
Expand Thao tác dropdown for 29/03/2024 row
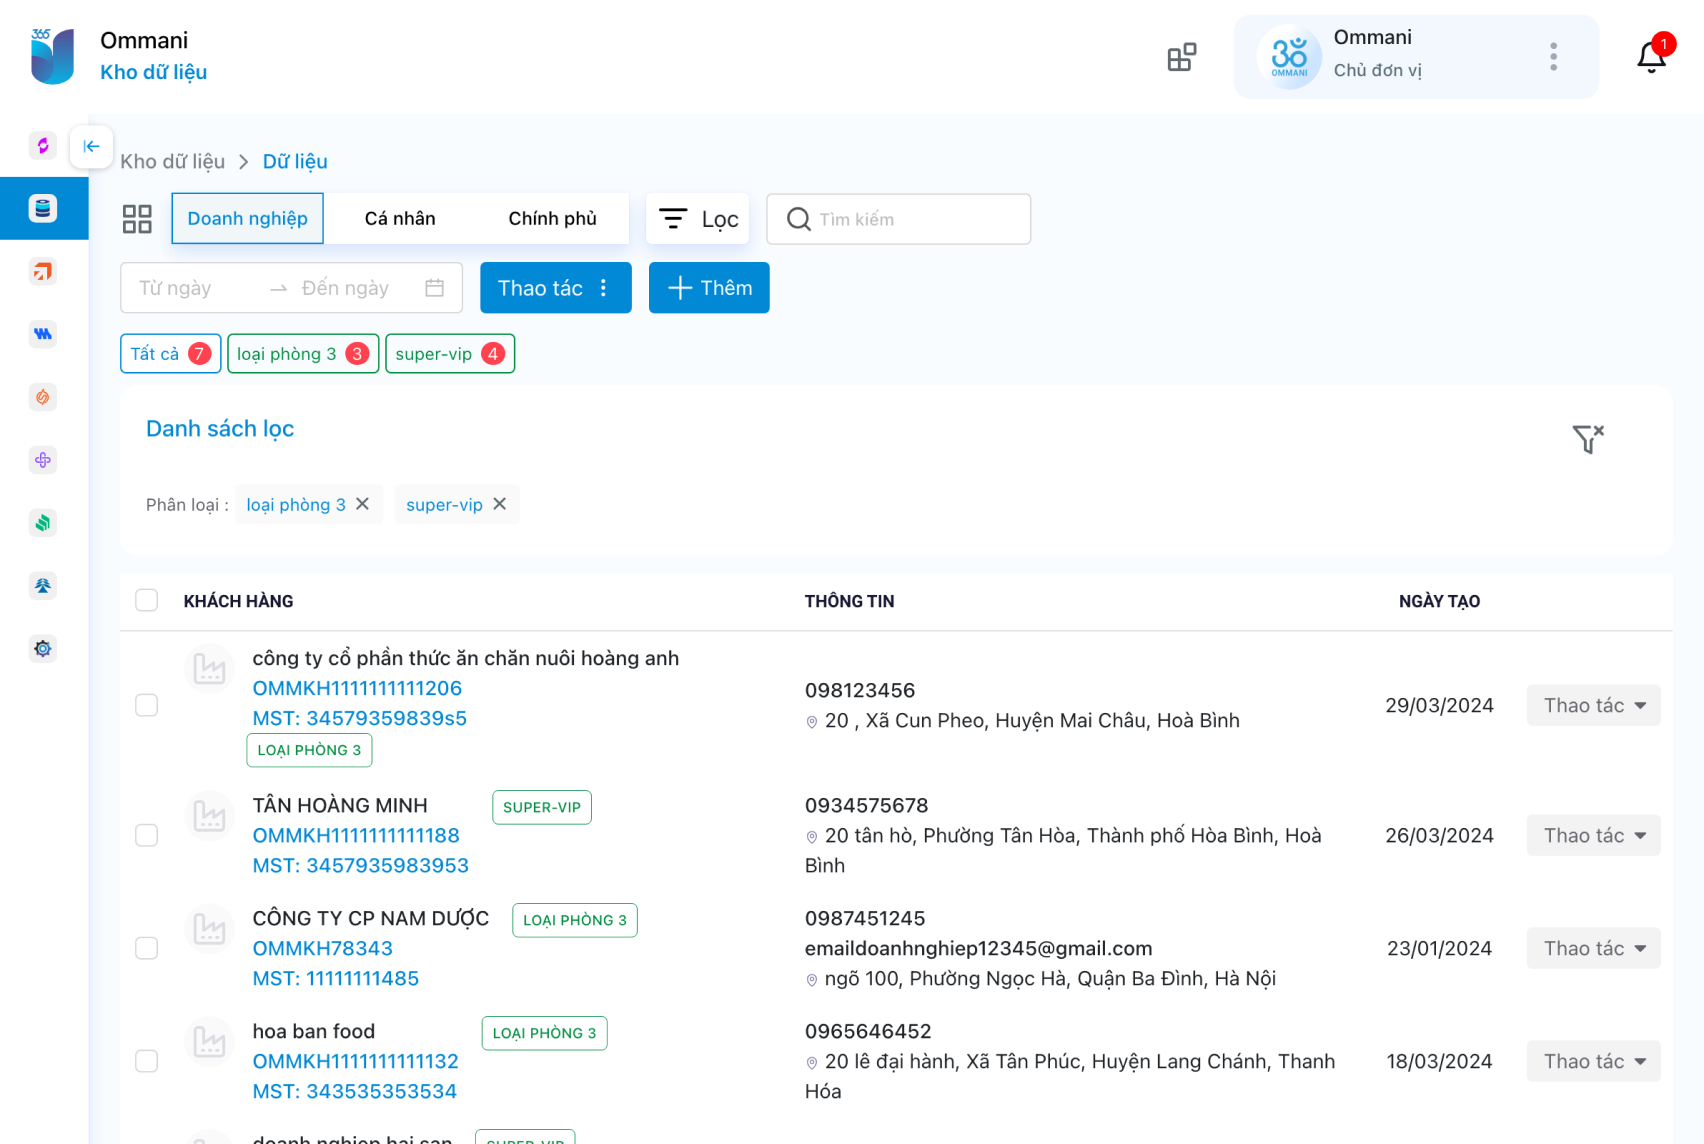point(1593,705)
